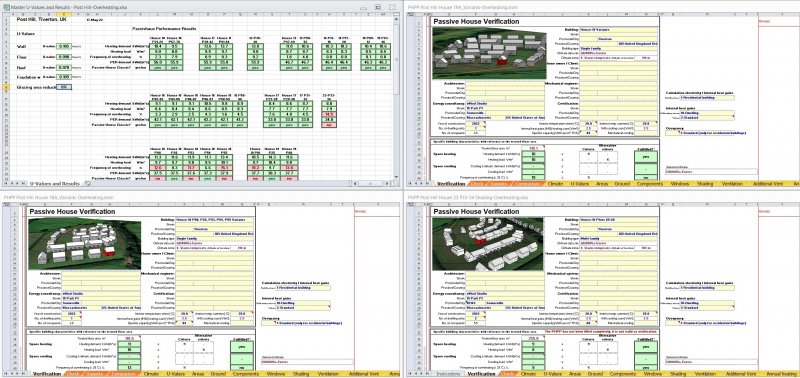Click site model image in bottom-right PHPP window
The height and width of the screenshot is (378, 800).
coord(488,244)
